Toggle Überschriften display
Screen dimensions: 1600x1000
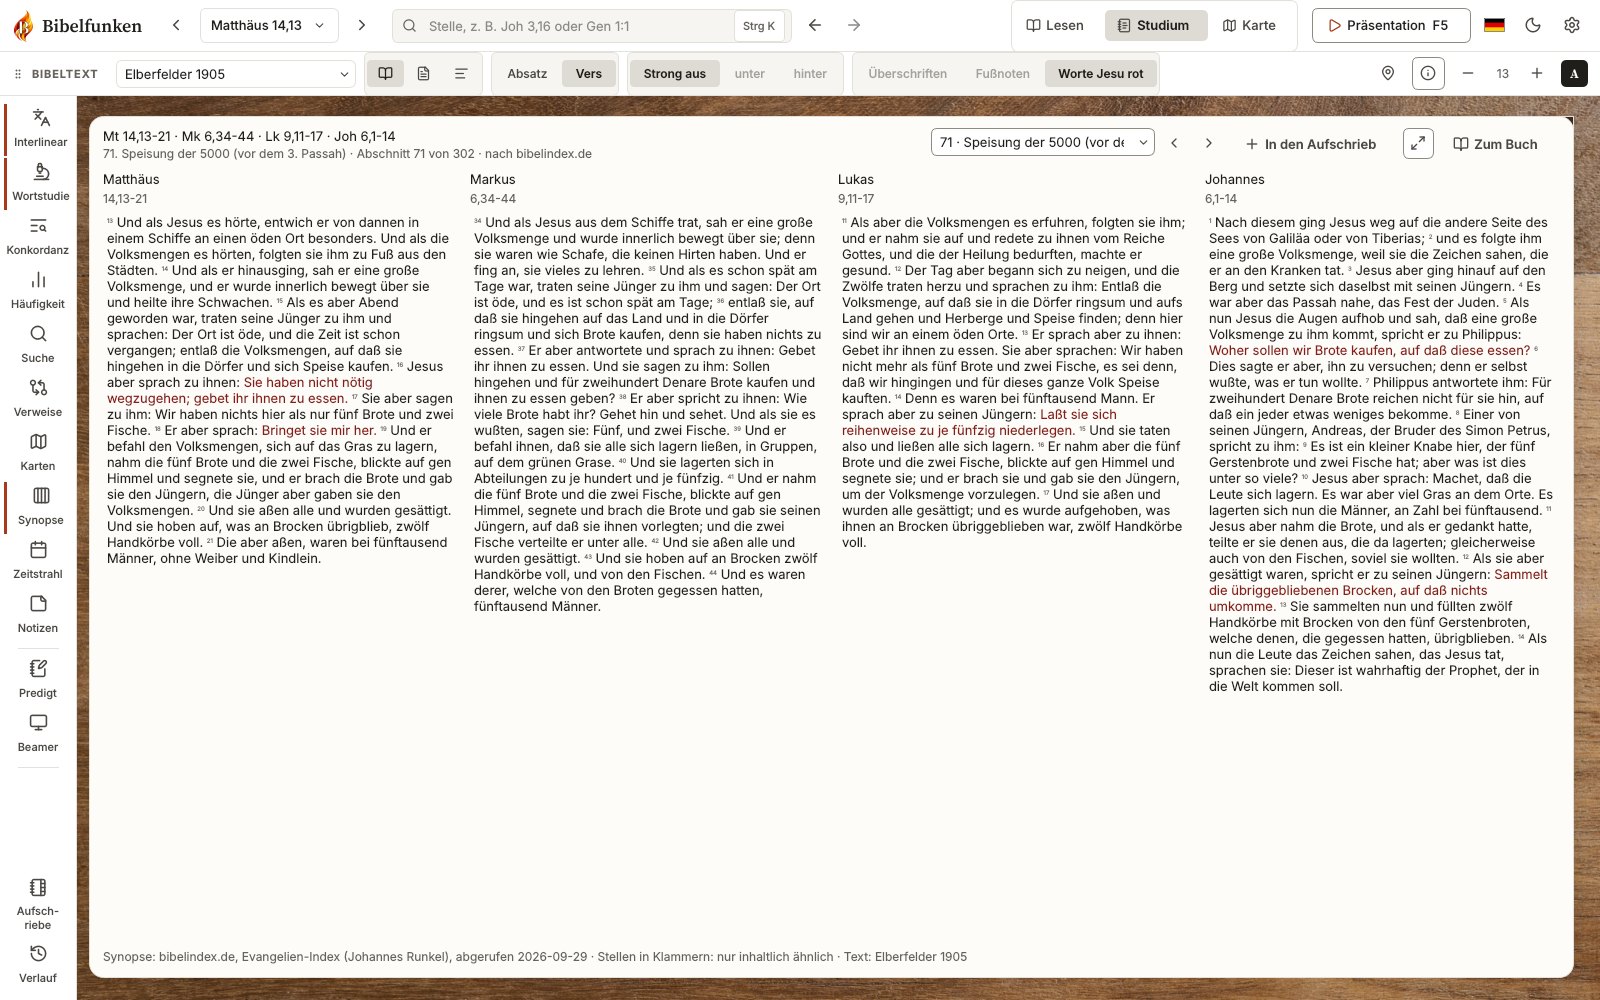(908, 73)
